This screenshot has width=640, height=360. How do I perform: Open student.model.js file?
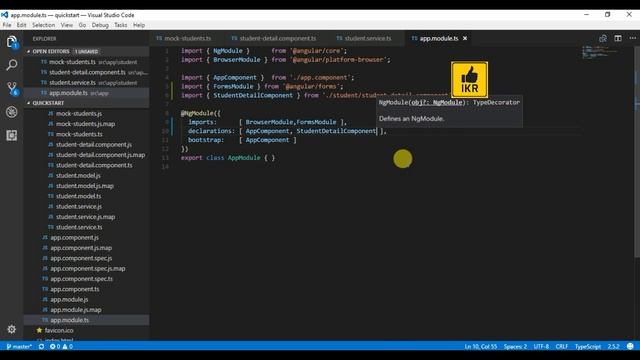coord(87,176)
